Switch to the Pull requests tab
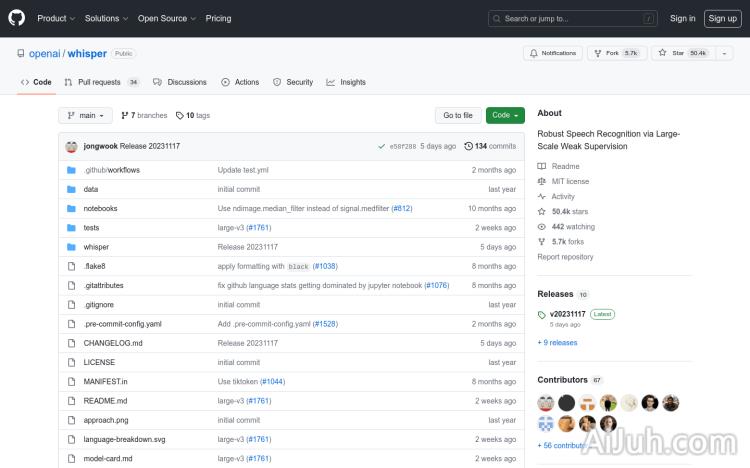The image size is (750, 468). coord(99,82)
